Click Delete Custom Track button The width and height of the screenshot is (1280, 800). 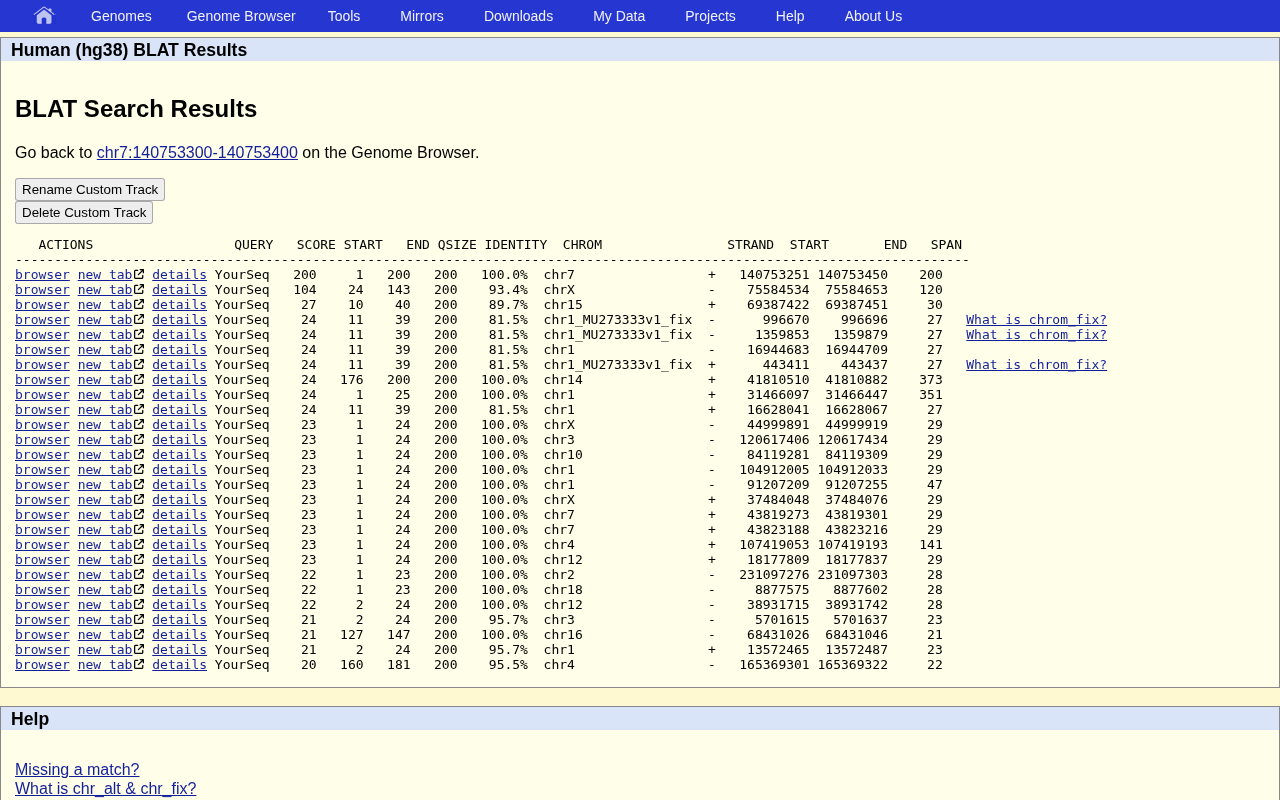tap(84, 213)
